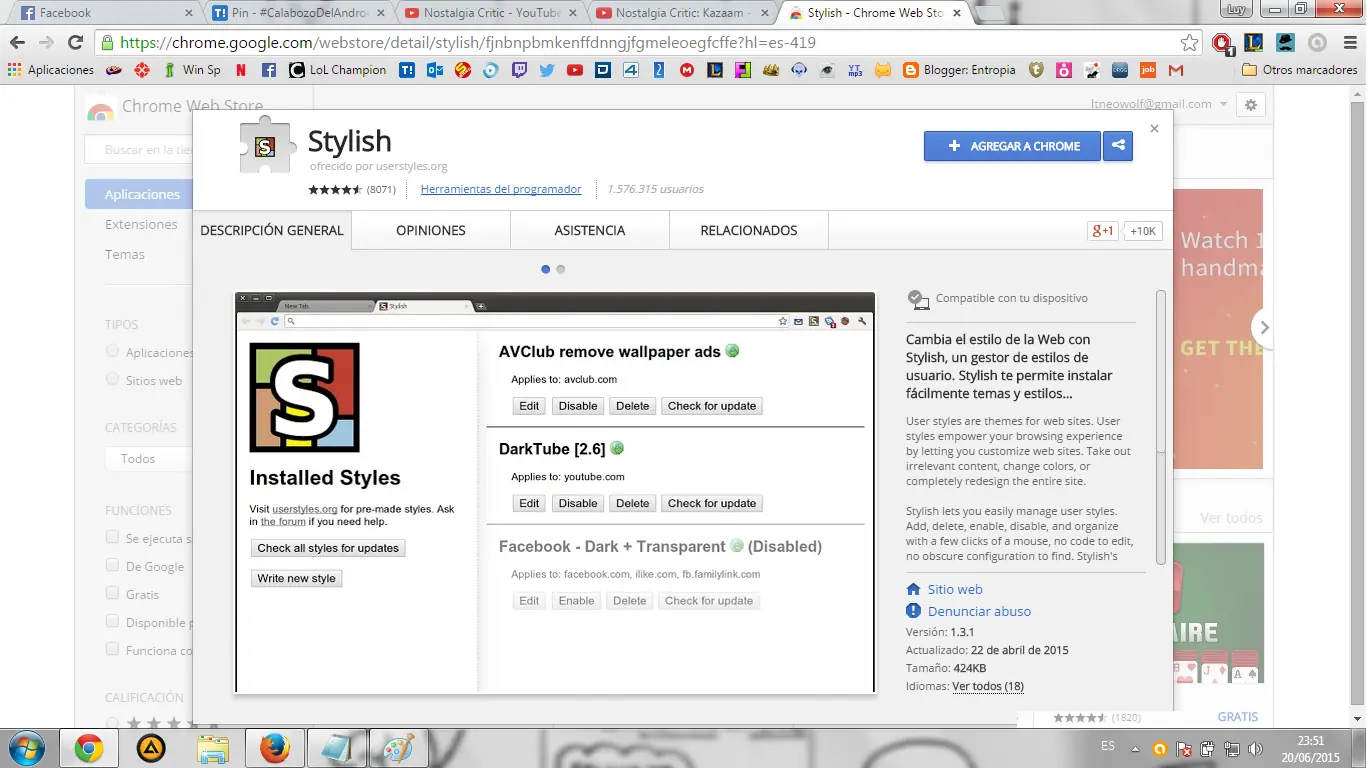This screenshot has height=768, width=1370.
Task: Toggle the De Google checkbox
Action: click(x=113, y=566)
